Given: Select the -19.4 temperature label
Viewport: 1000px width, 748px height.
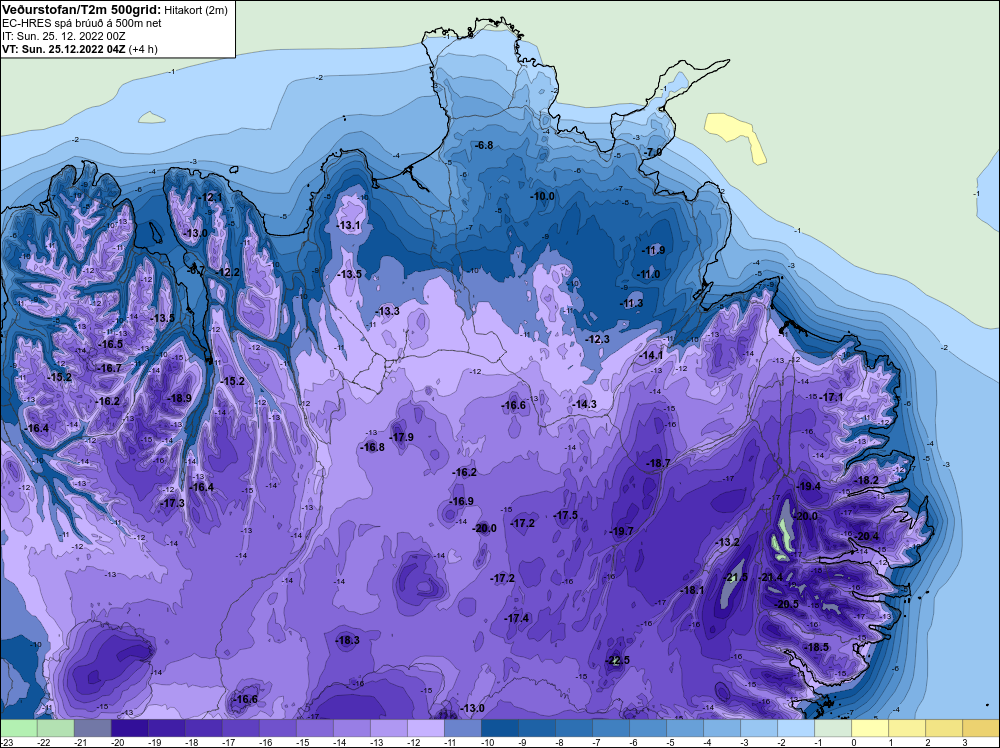Looking at the screenshot, I should click(809, 486).
